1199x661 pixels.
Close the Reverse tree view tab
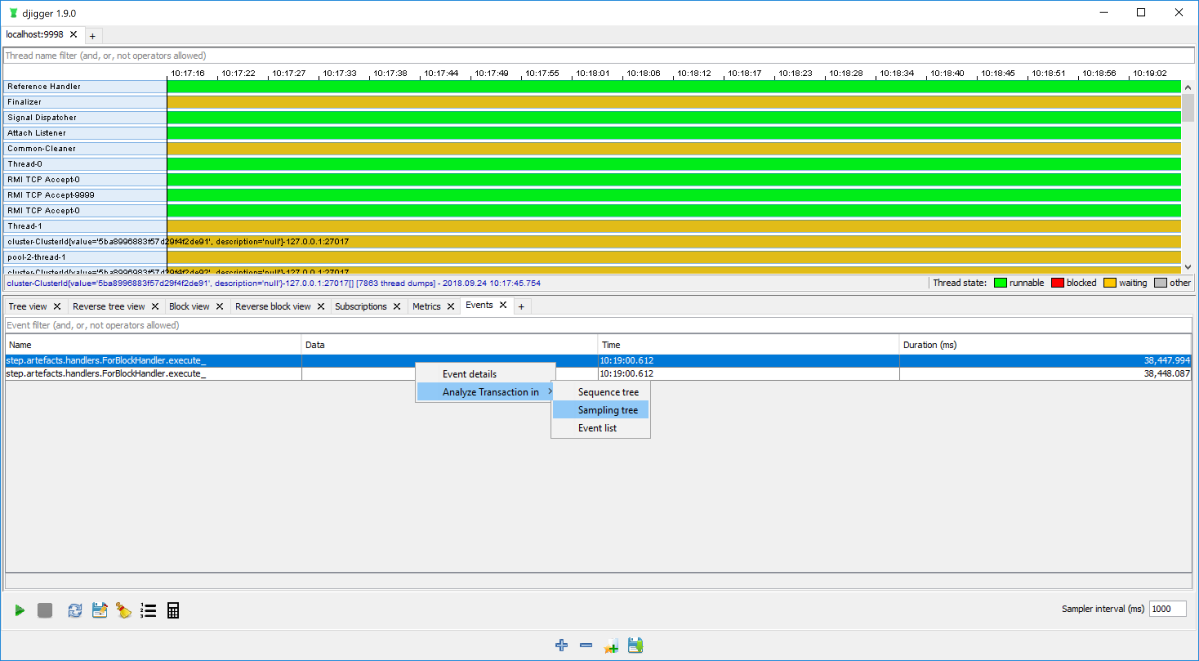click(x=155, y=307)
